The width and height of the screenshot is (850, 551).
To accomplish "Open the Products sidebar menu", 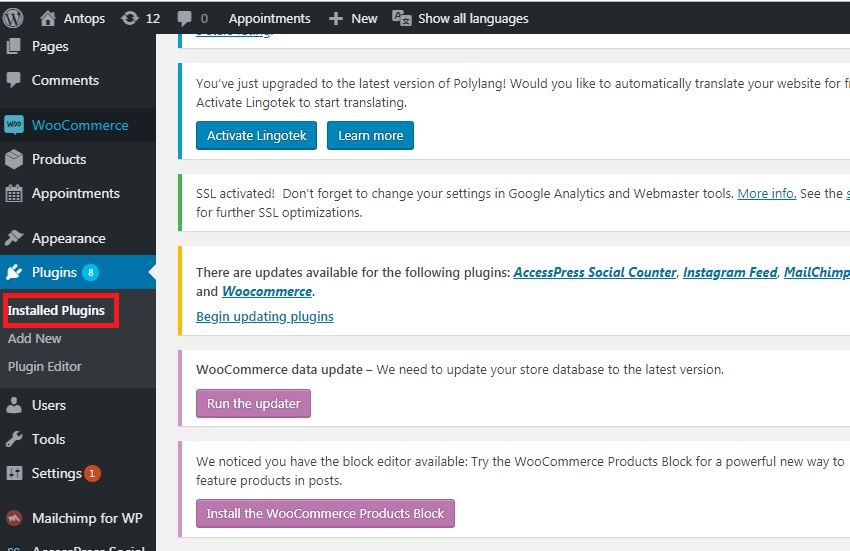I will [x=59, y=159].
